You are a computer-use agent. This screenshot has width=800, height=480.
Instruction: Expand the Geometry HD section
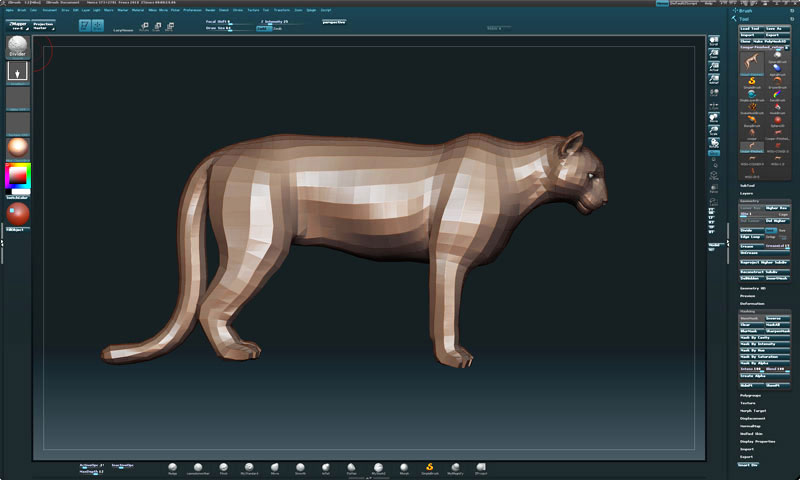(753, 288)
